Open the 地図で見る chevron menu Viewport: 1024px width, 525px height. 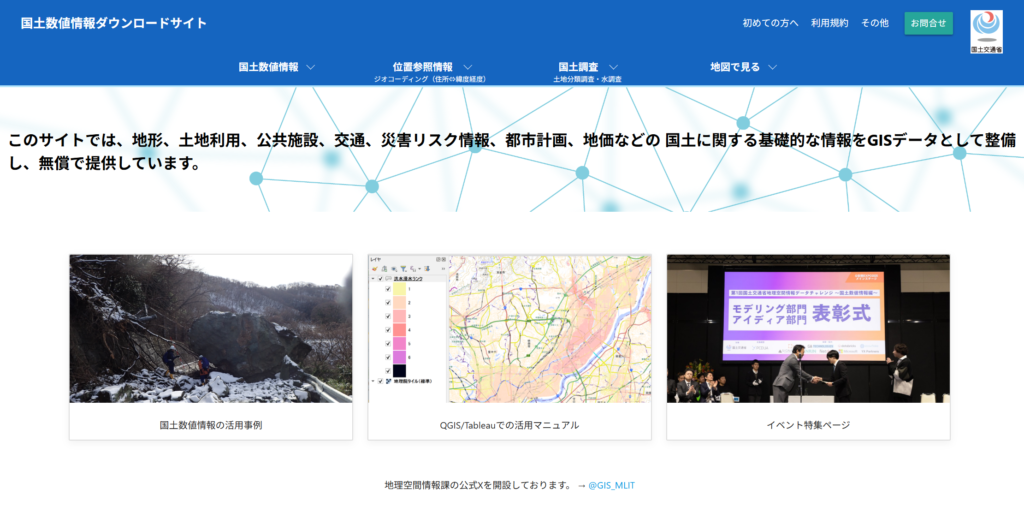click(x=773, y=67)
